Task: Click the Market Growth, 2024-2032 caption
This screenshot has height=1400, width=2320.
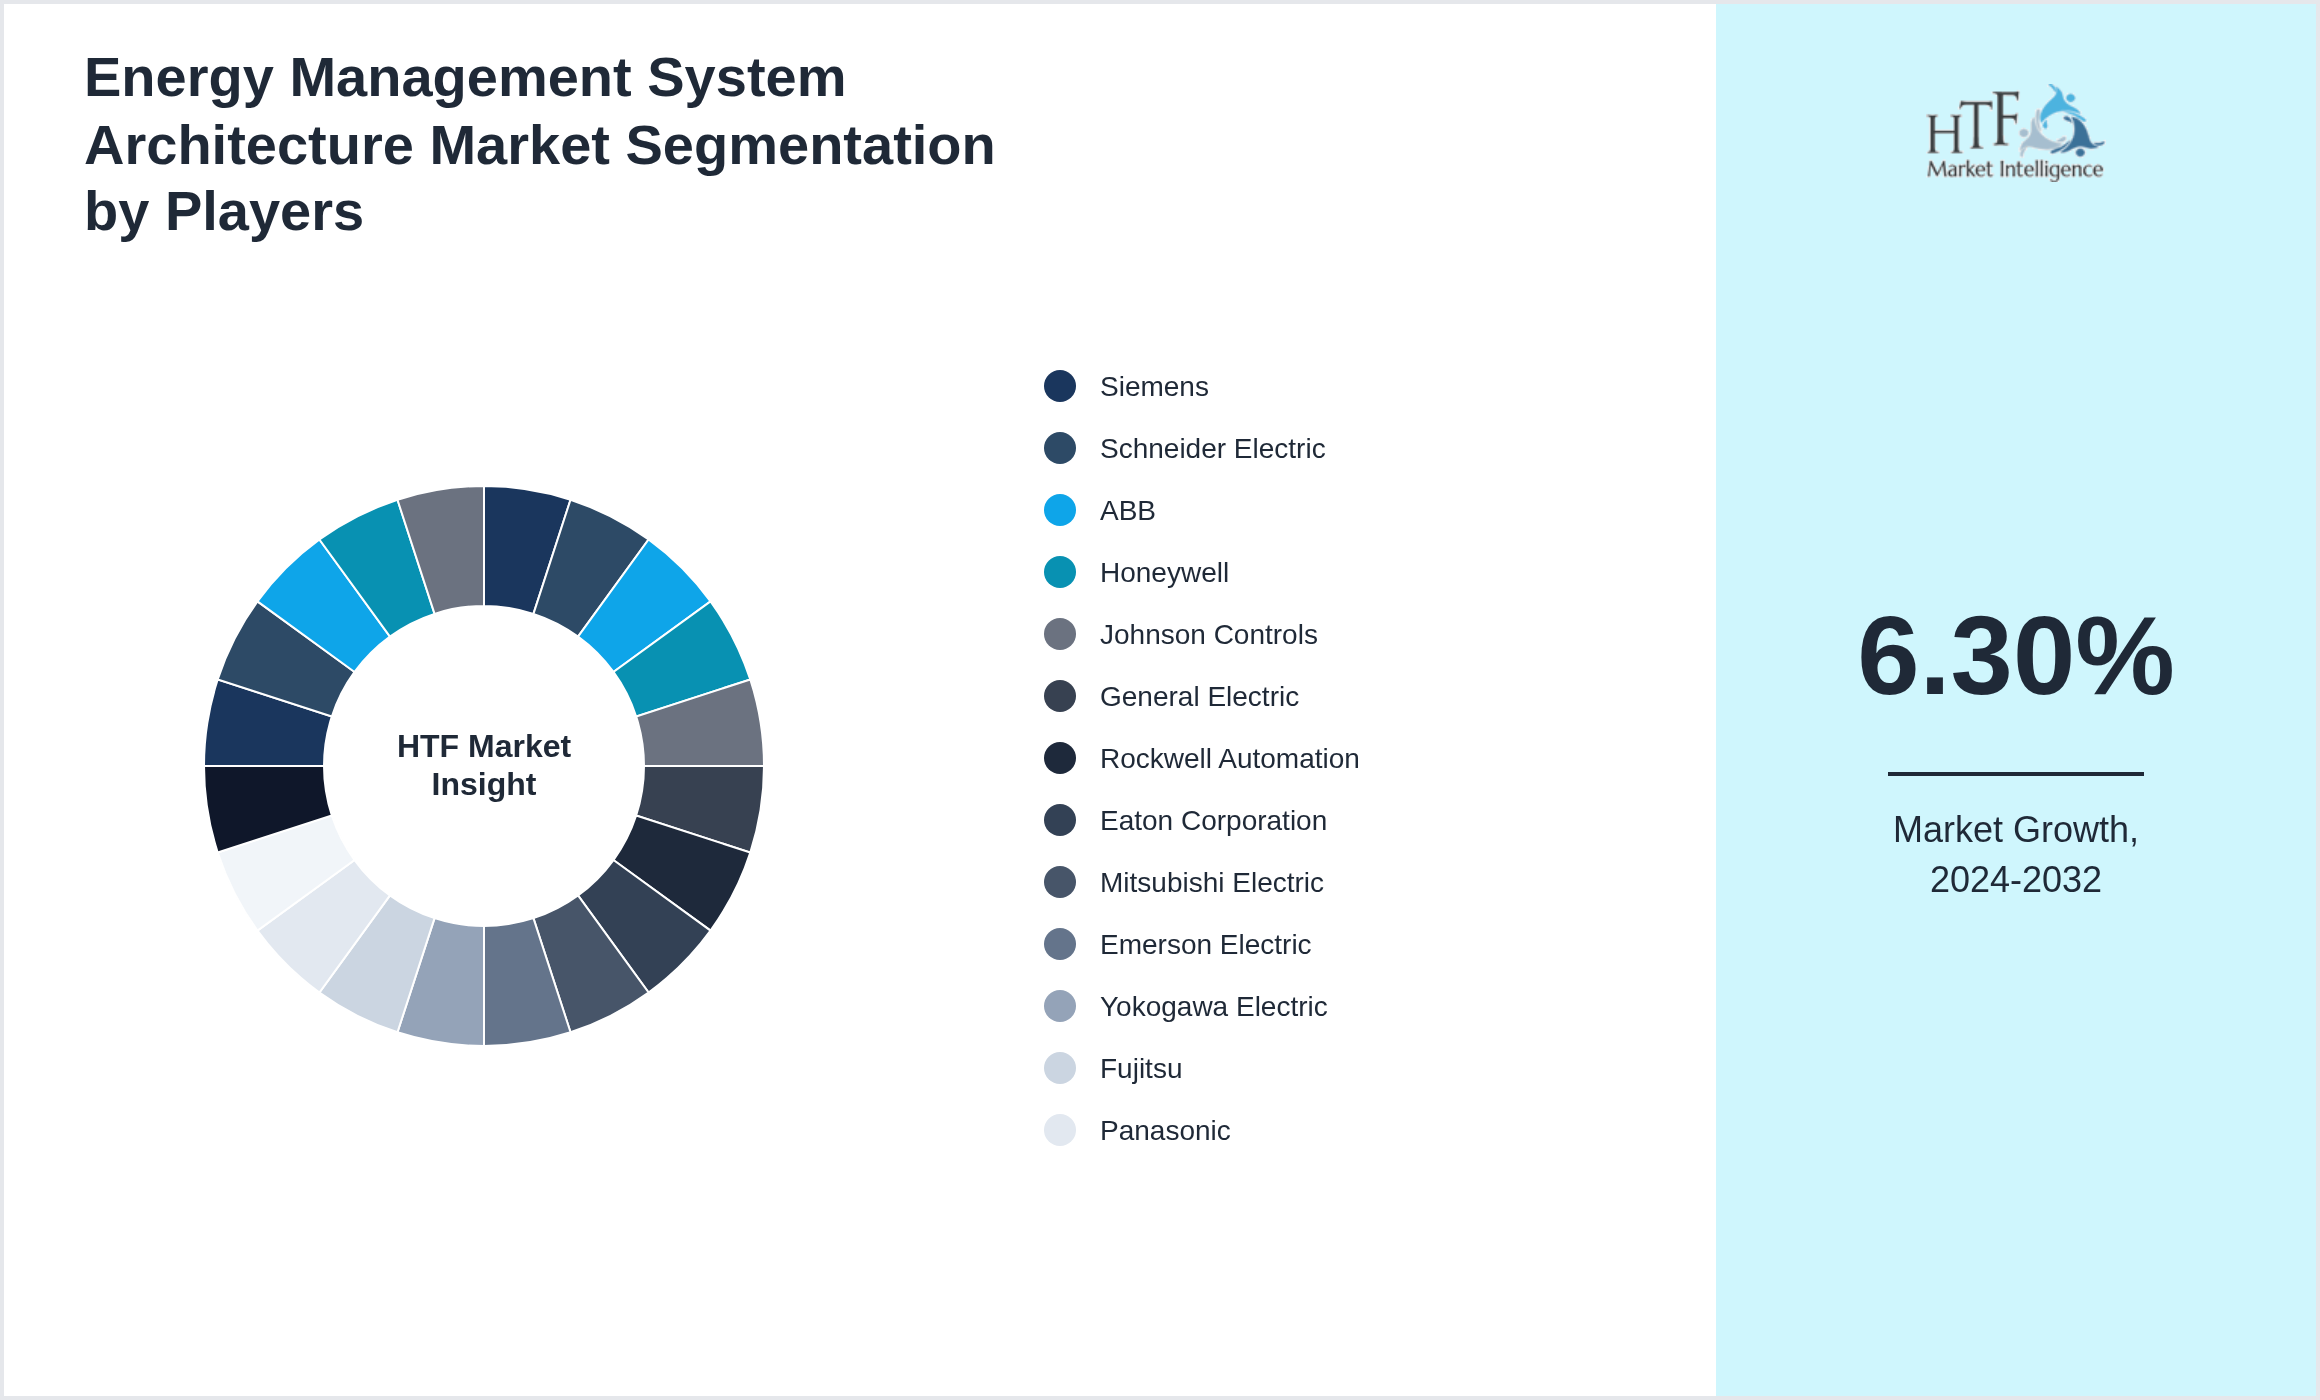Action: (x=2015, y=854)
